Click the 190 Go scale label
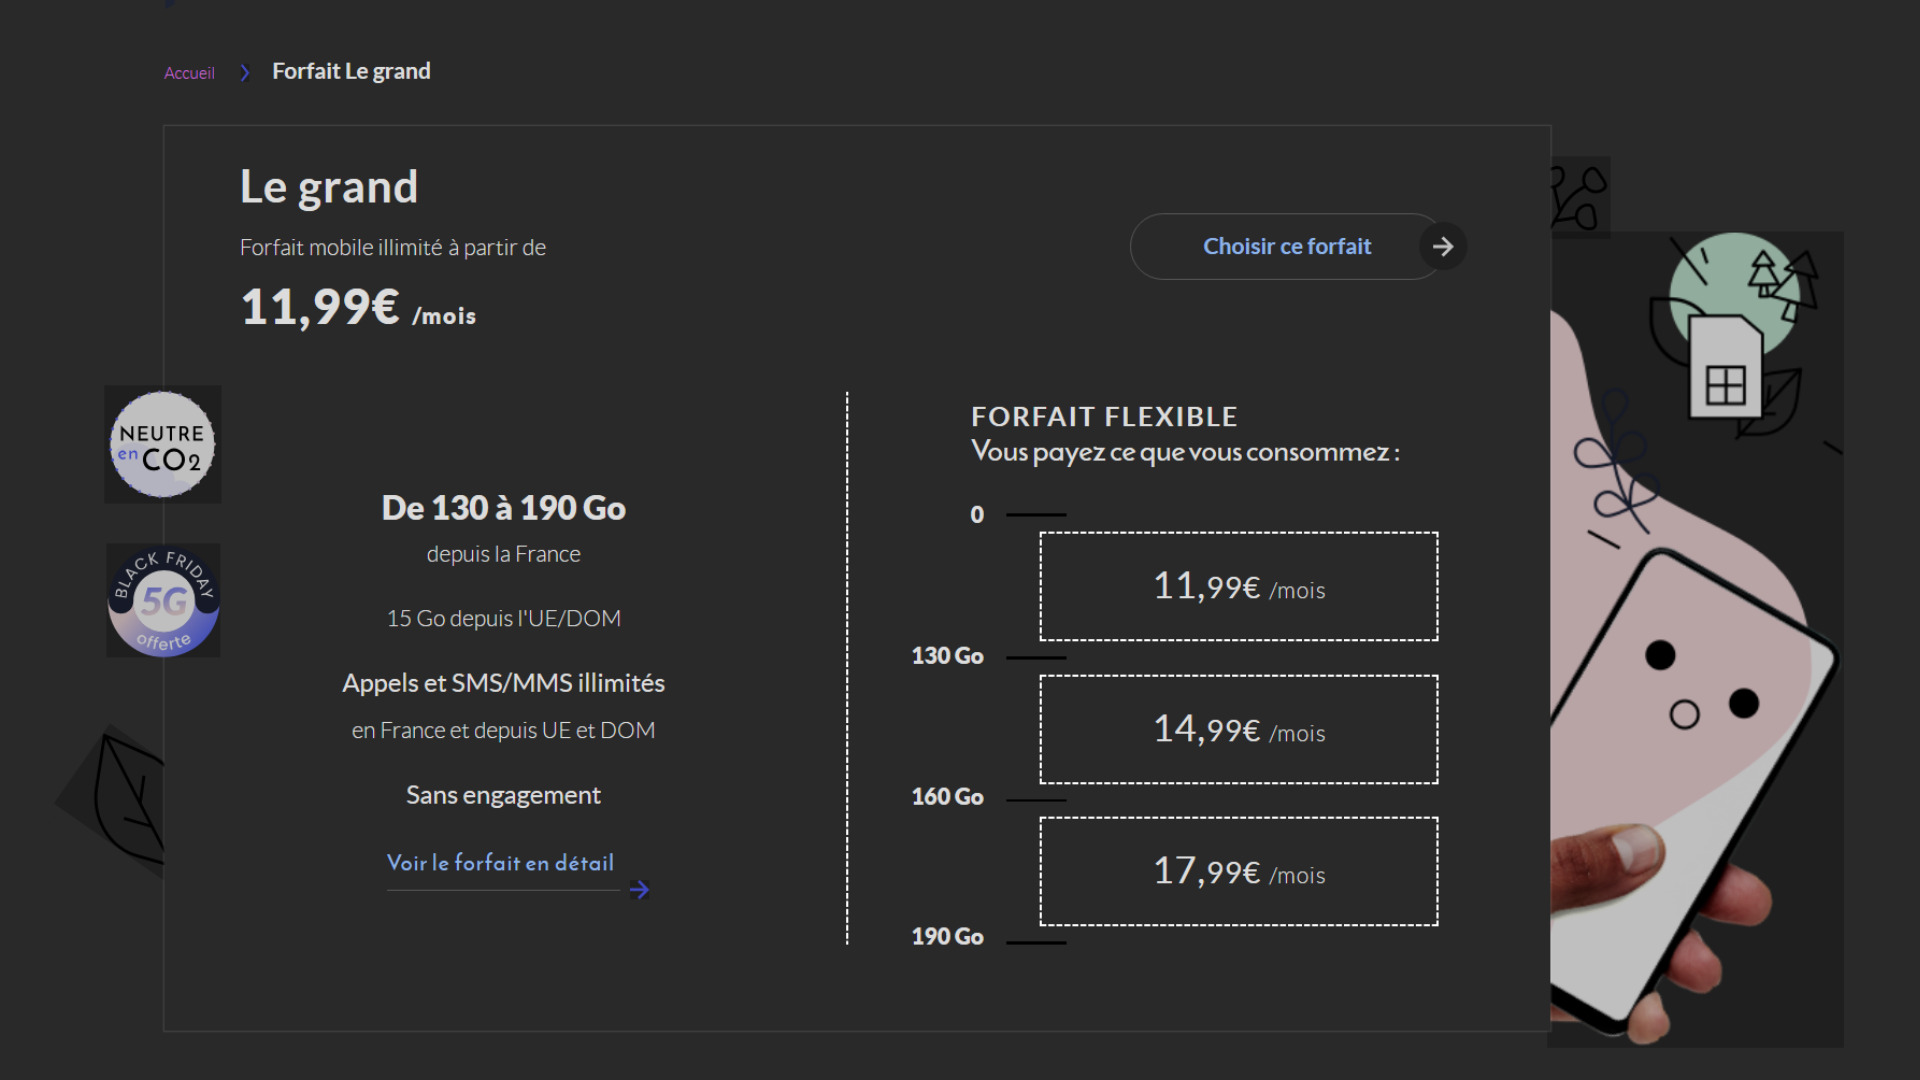 tap(947, 937)
